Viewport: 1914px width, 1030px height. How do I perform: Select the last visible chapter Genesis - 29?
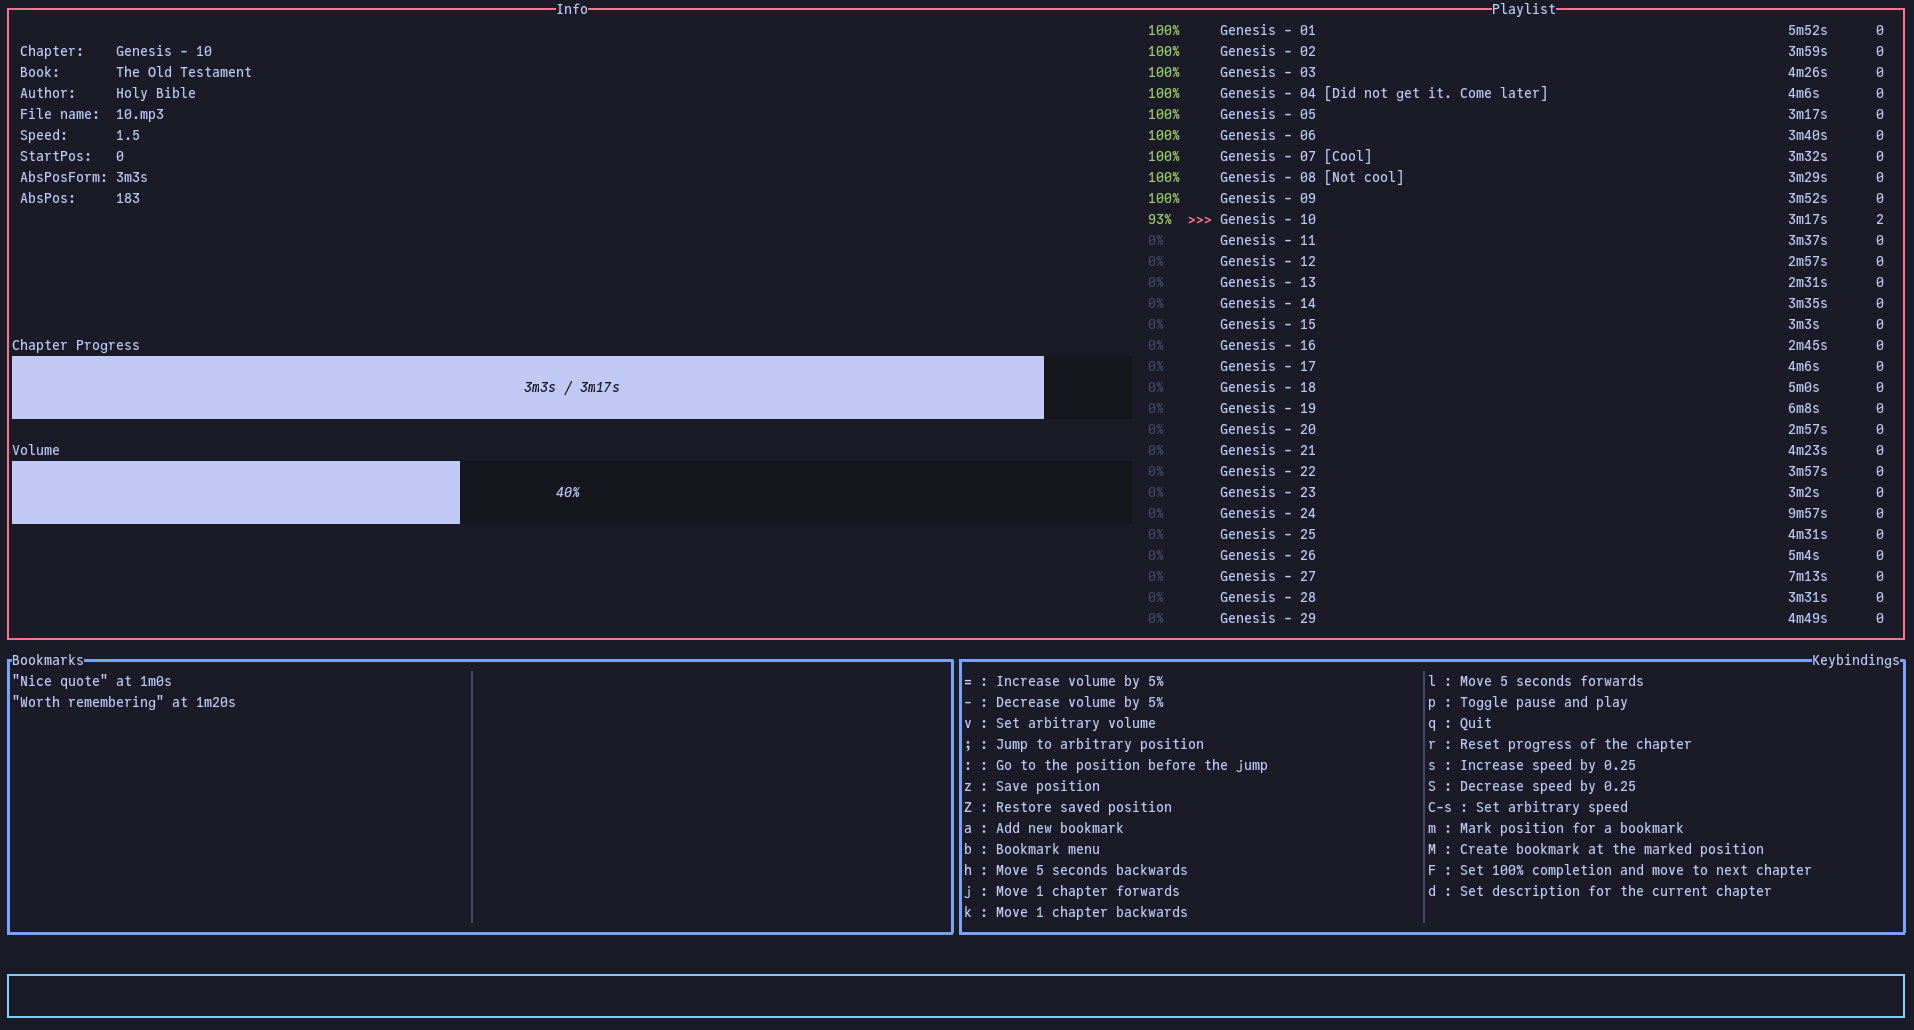pyautogui.click(x=1267, y=618)
